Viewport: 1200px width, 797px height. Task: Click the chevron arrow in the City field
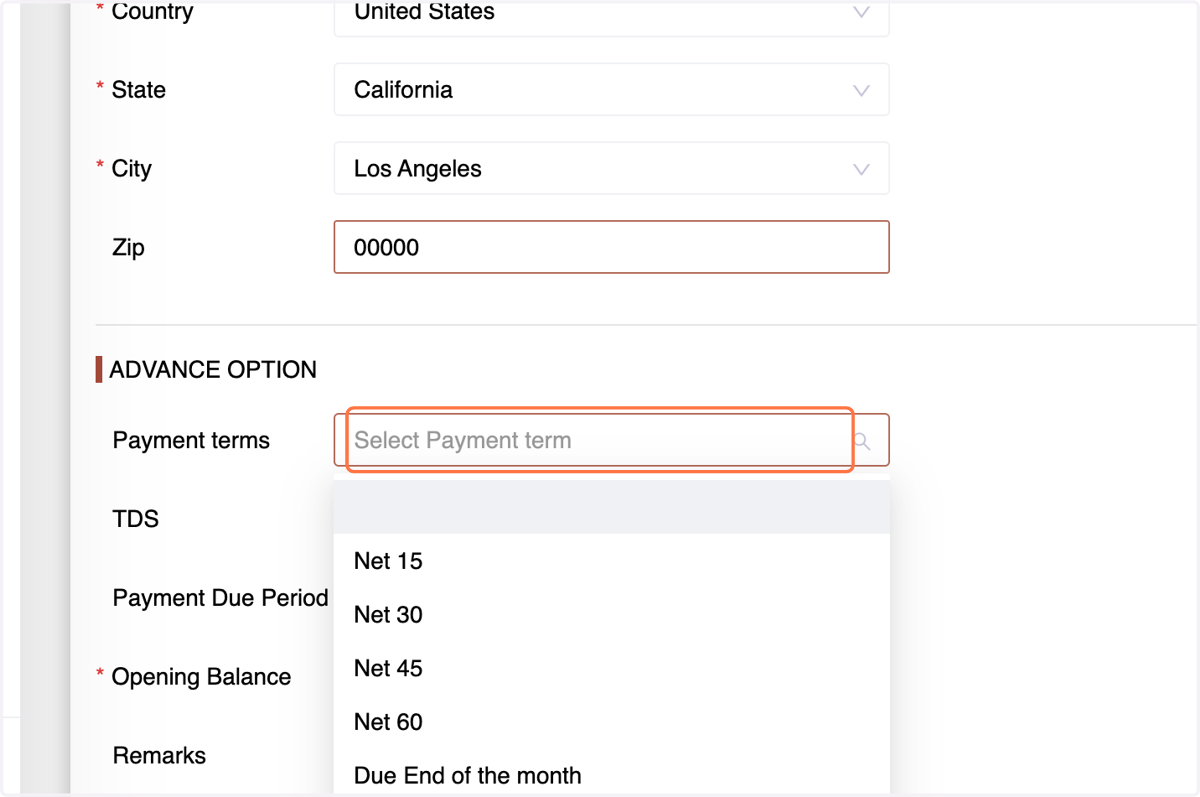coord(861,169)
